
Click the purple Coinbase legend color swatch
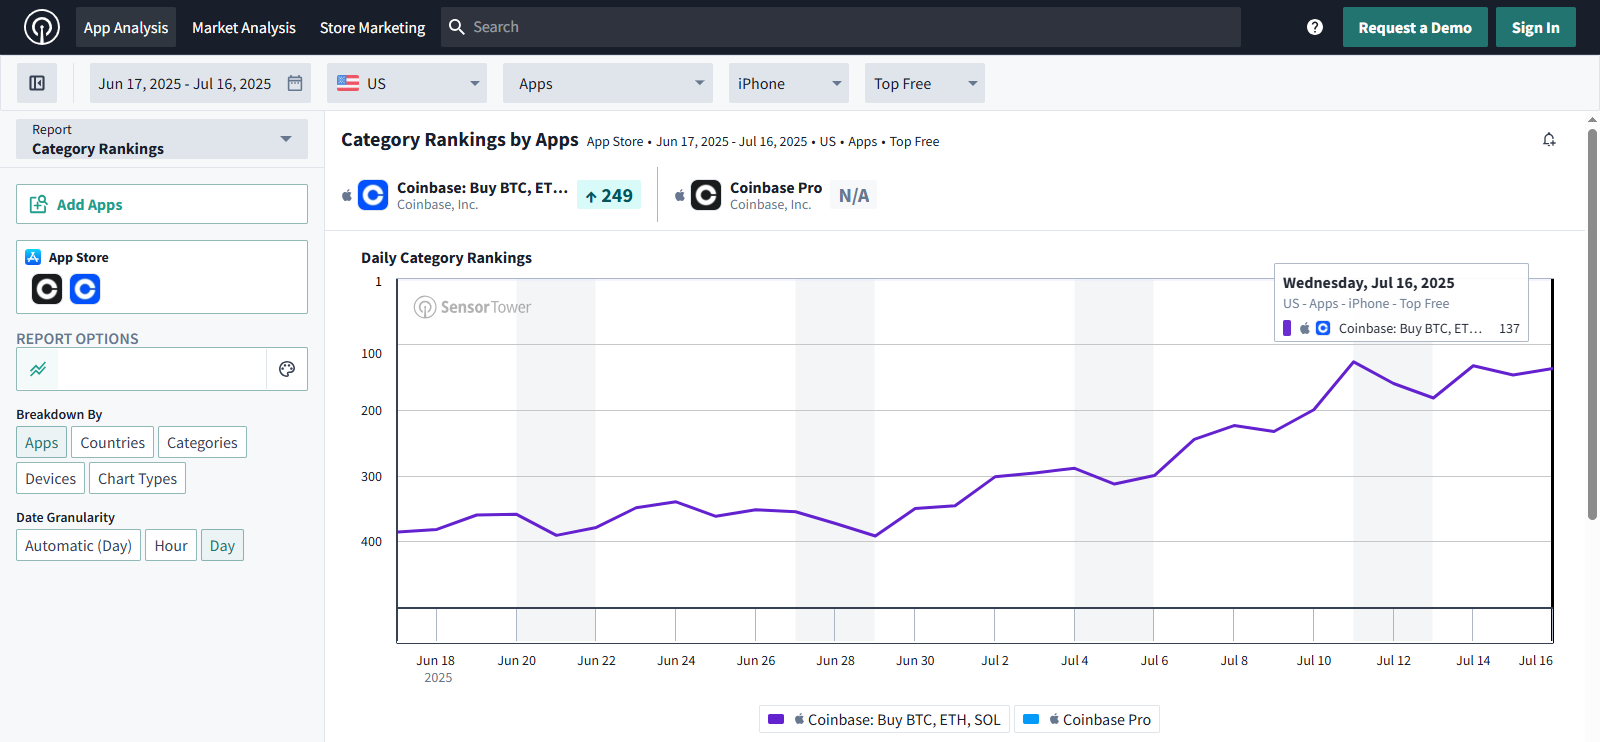(776, 719)
